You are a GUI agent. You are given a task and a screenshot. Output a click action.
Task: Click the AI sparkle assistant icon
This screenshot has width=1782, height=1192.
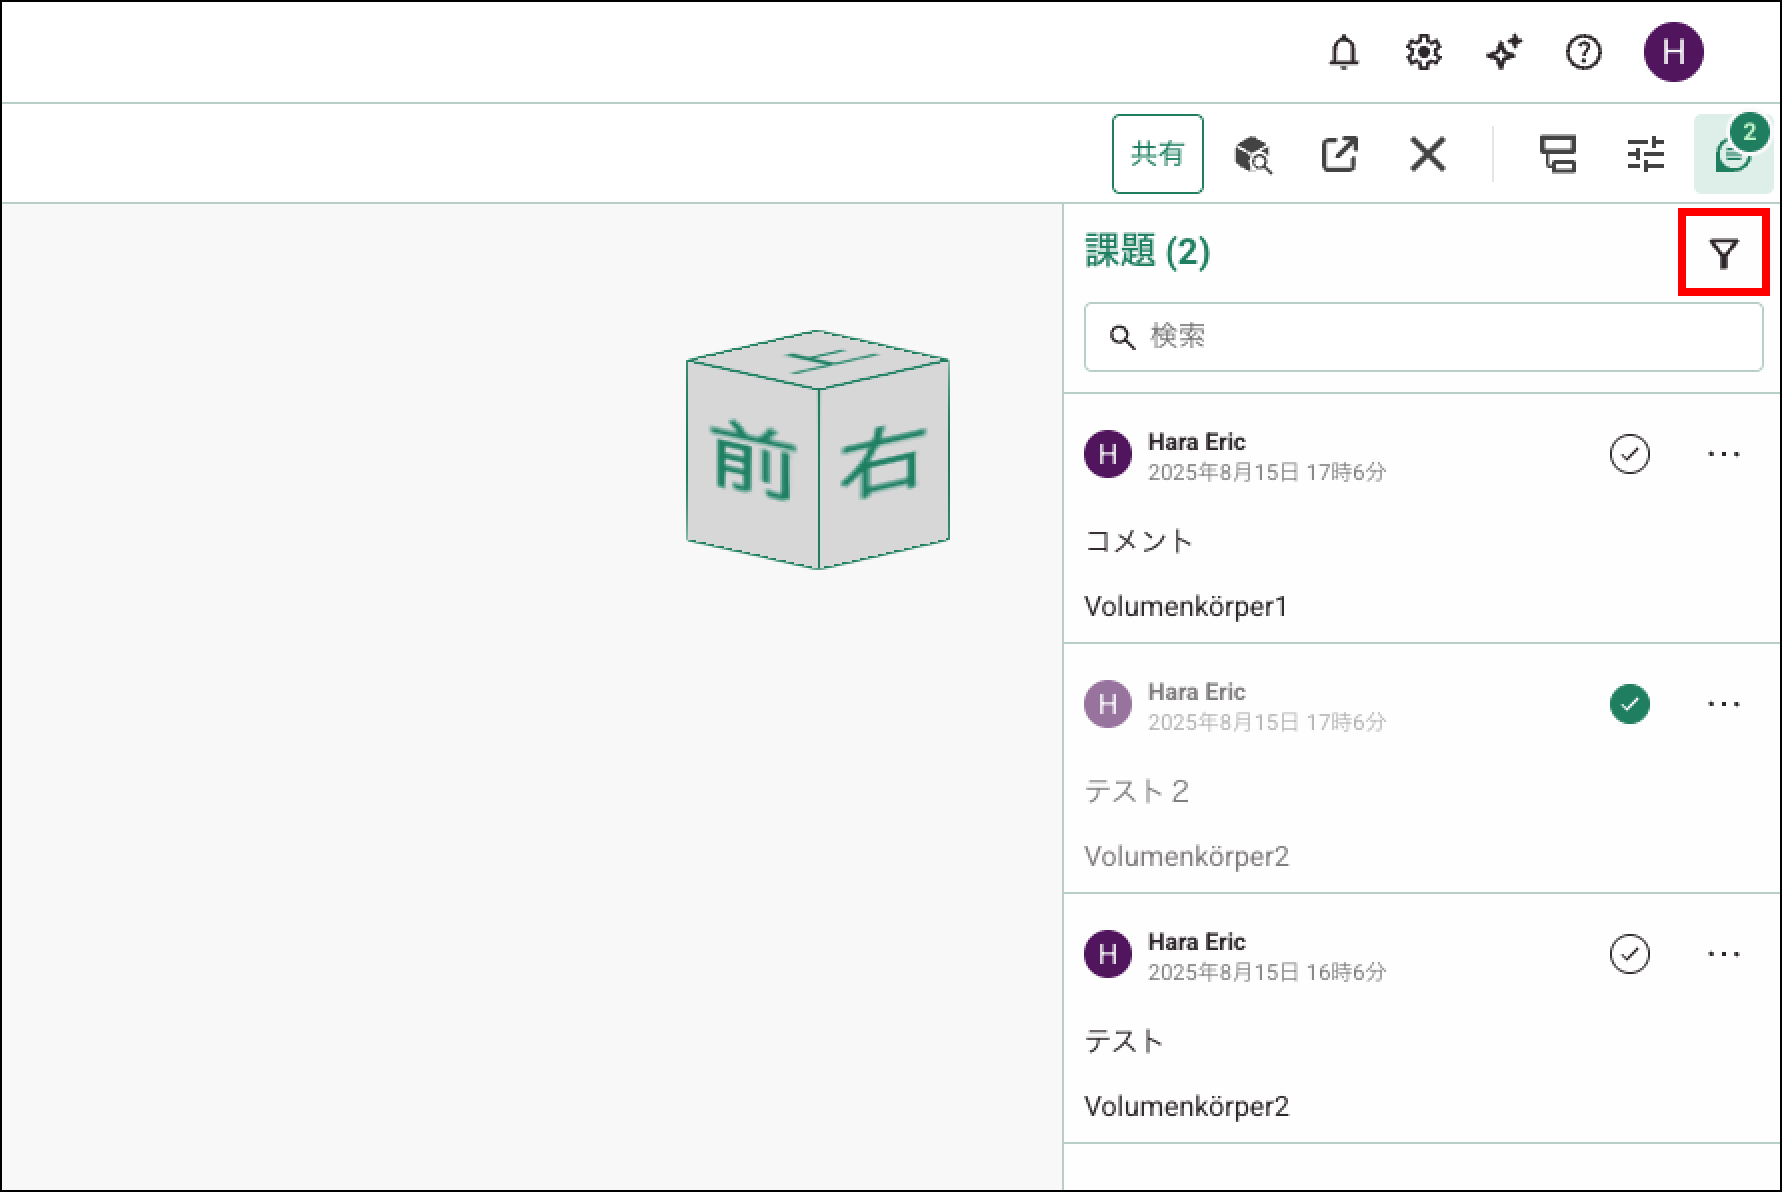click(1503, 52)
